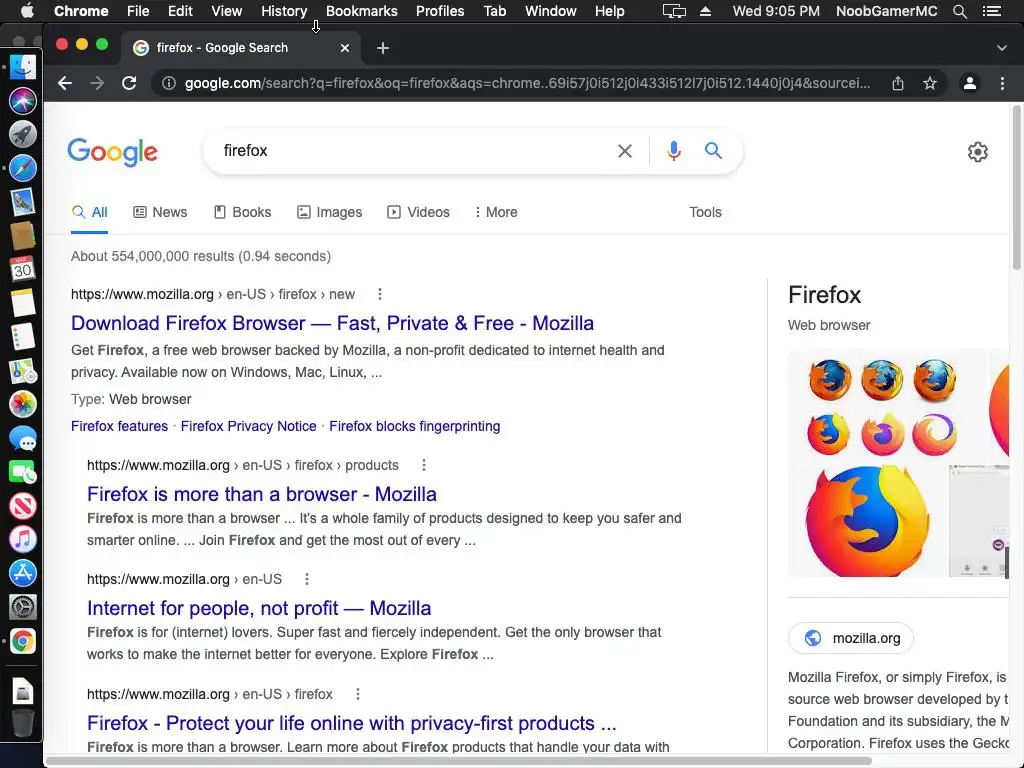
Task: Clear the search box with X icon
Action: pyautogui.click(x=625, y=151)
